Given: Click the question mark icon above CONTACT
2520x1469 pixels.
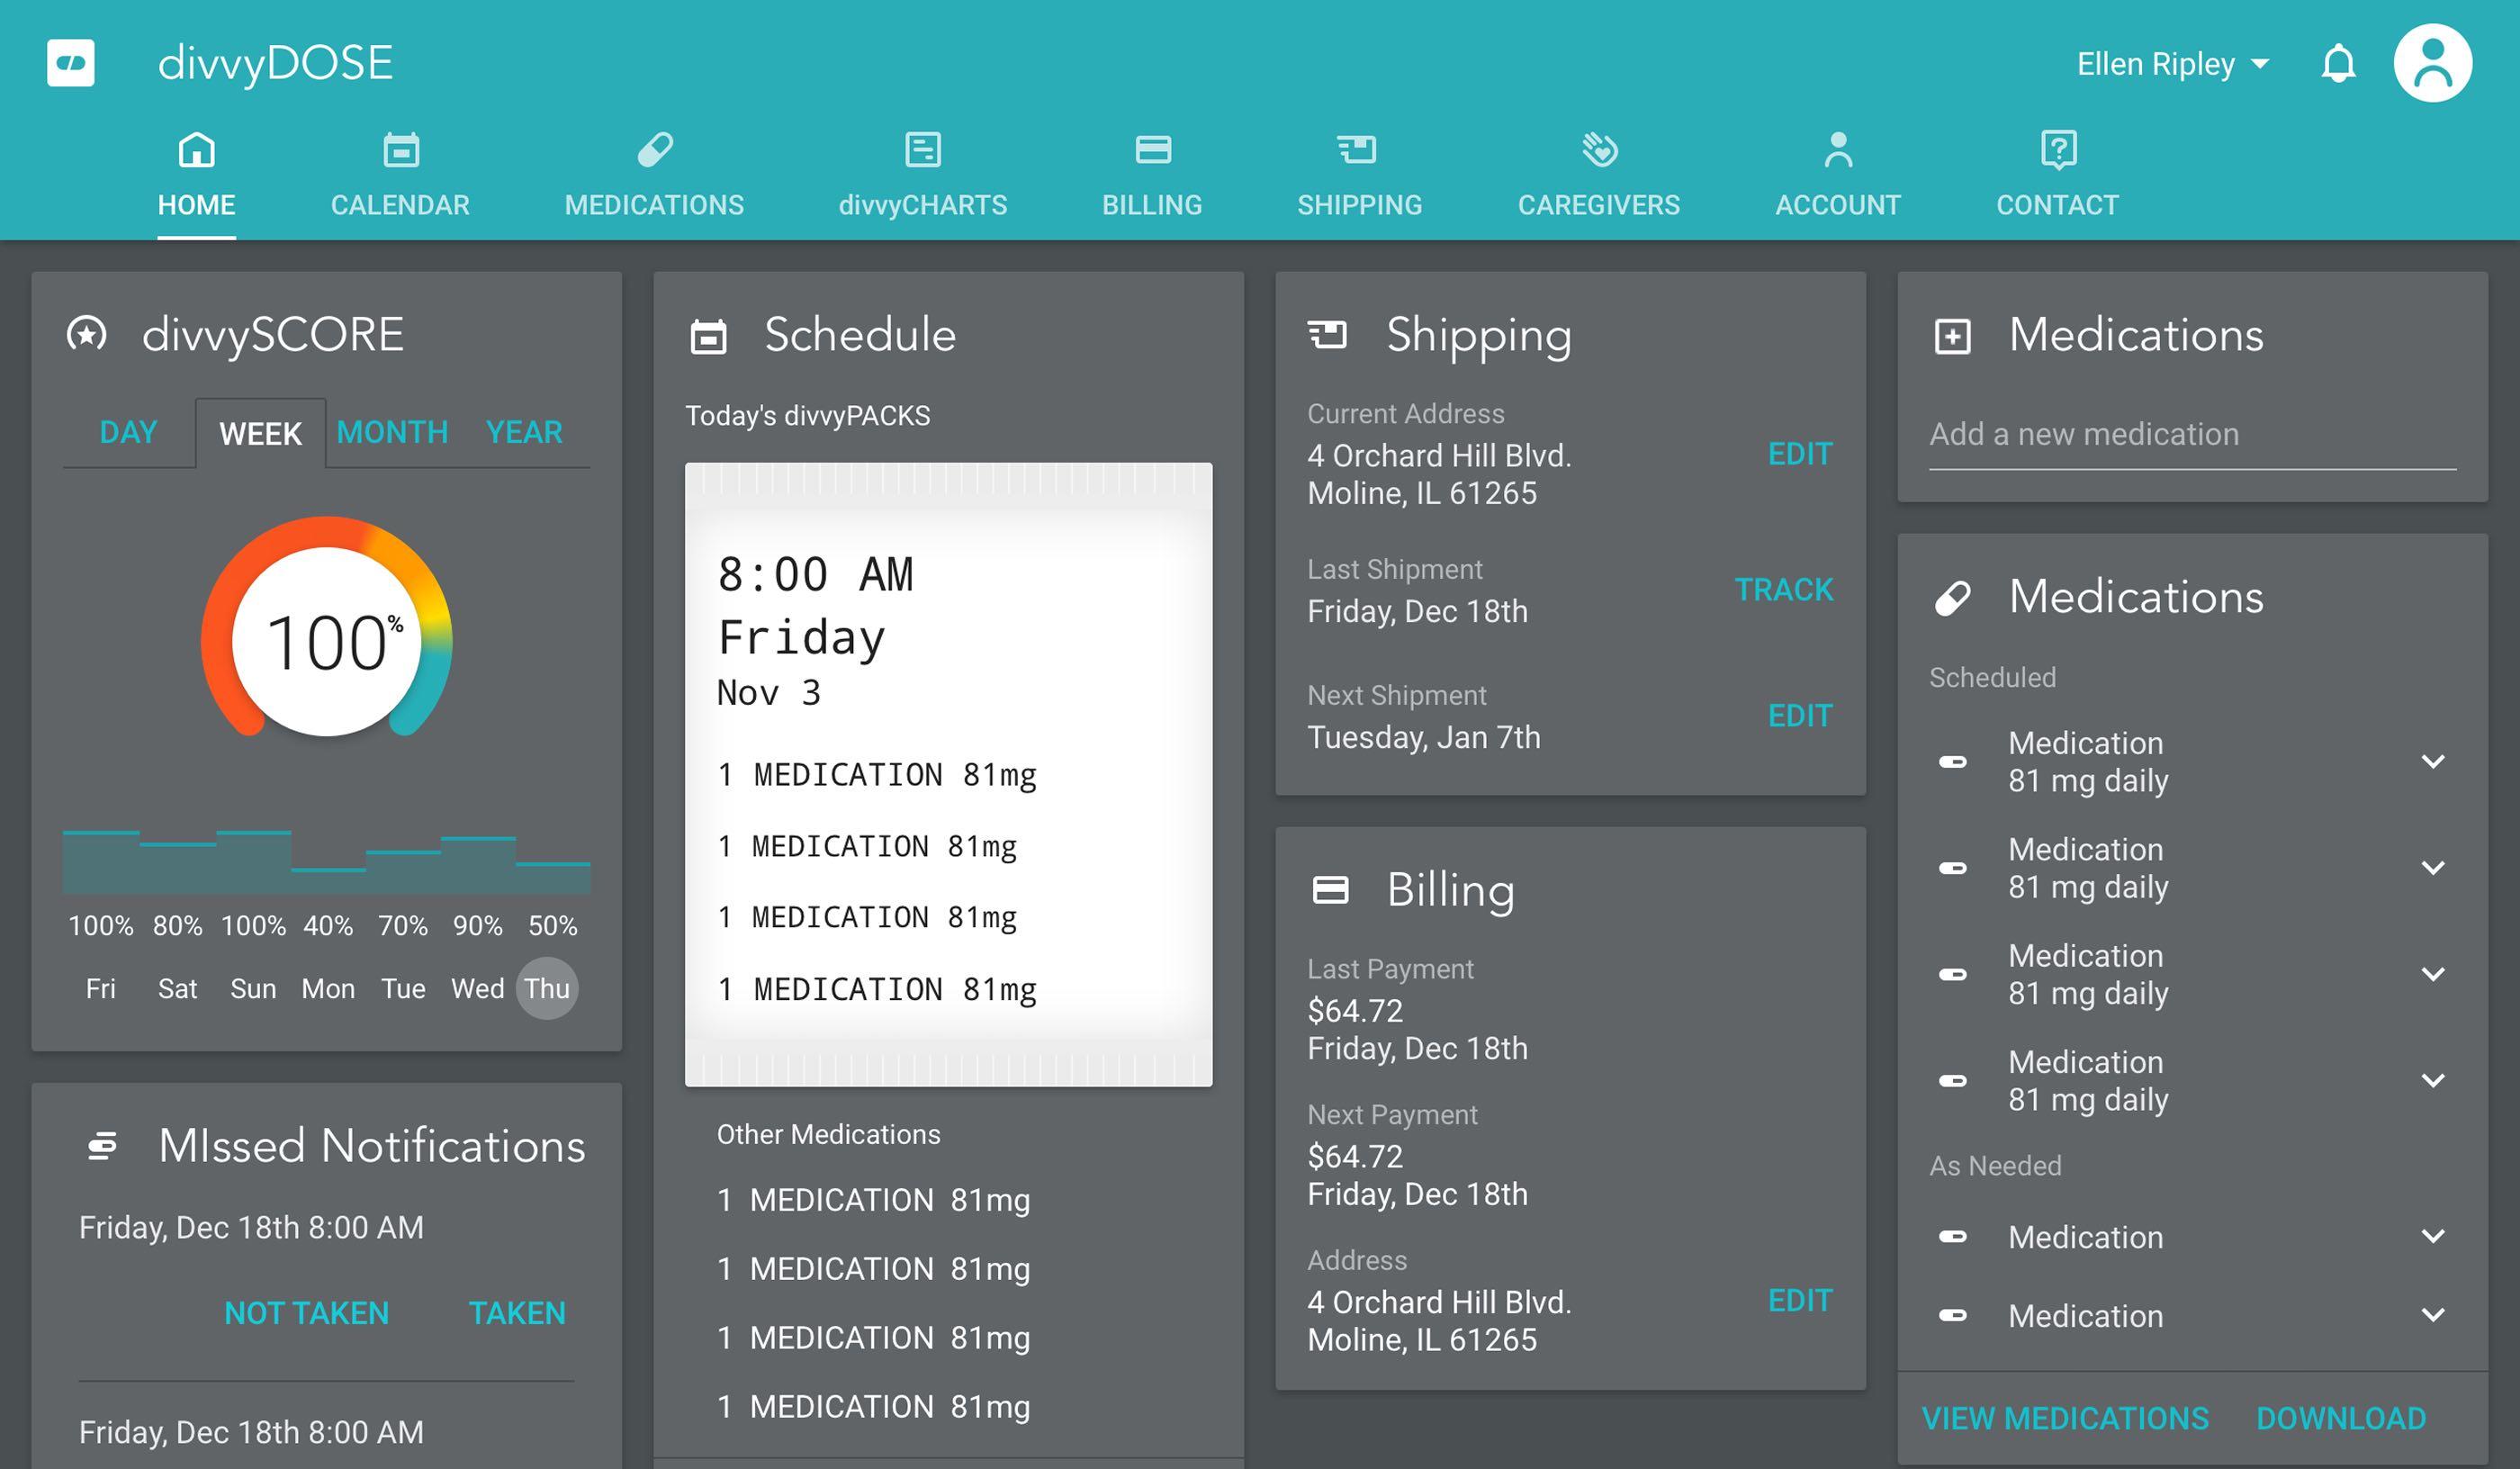Looking at the screenshot, I should point(2058,150).
